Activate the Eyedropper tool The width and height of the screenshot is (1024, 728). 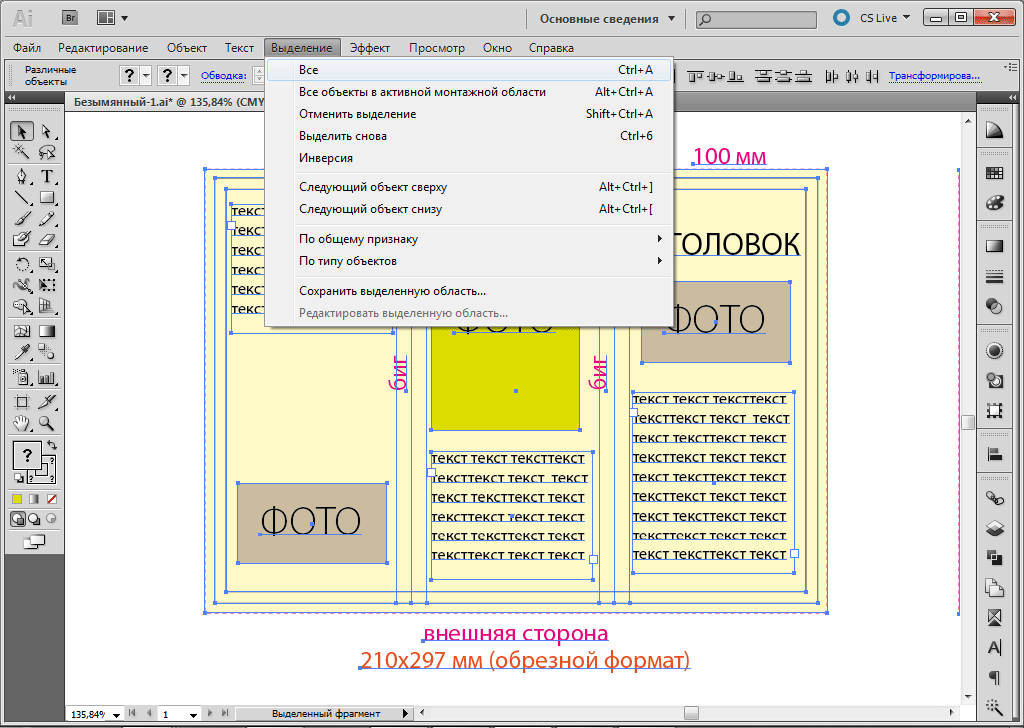coord(21,351)
